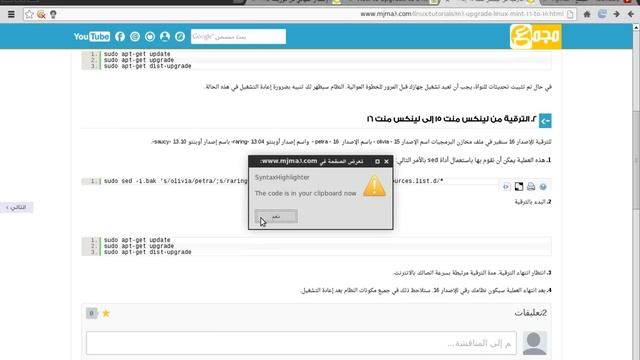Click the round icon right of Facebook
This screenshot has width=640, height=360.
135,37
